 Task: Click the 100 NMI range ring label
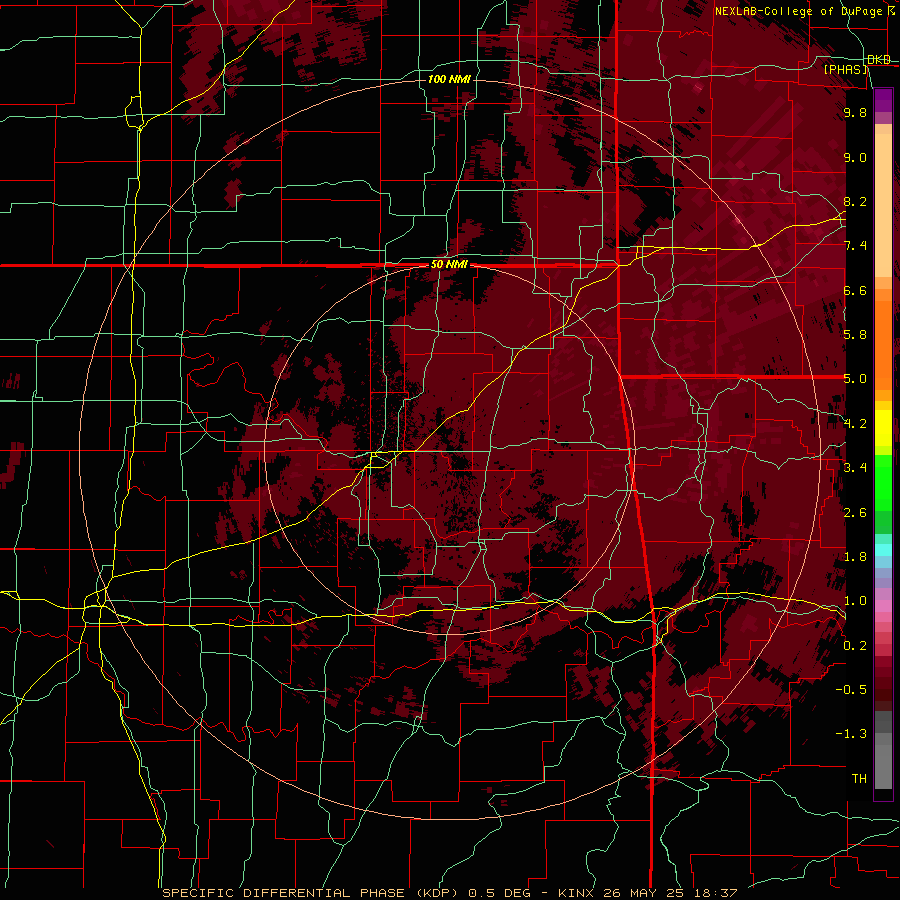tap(449, 79)
